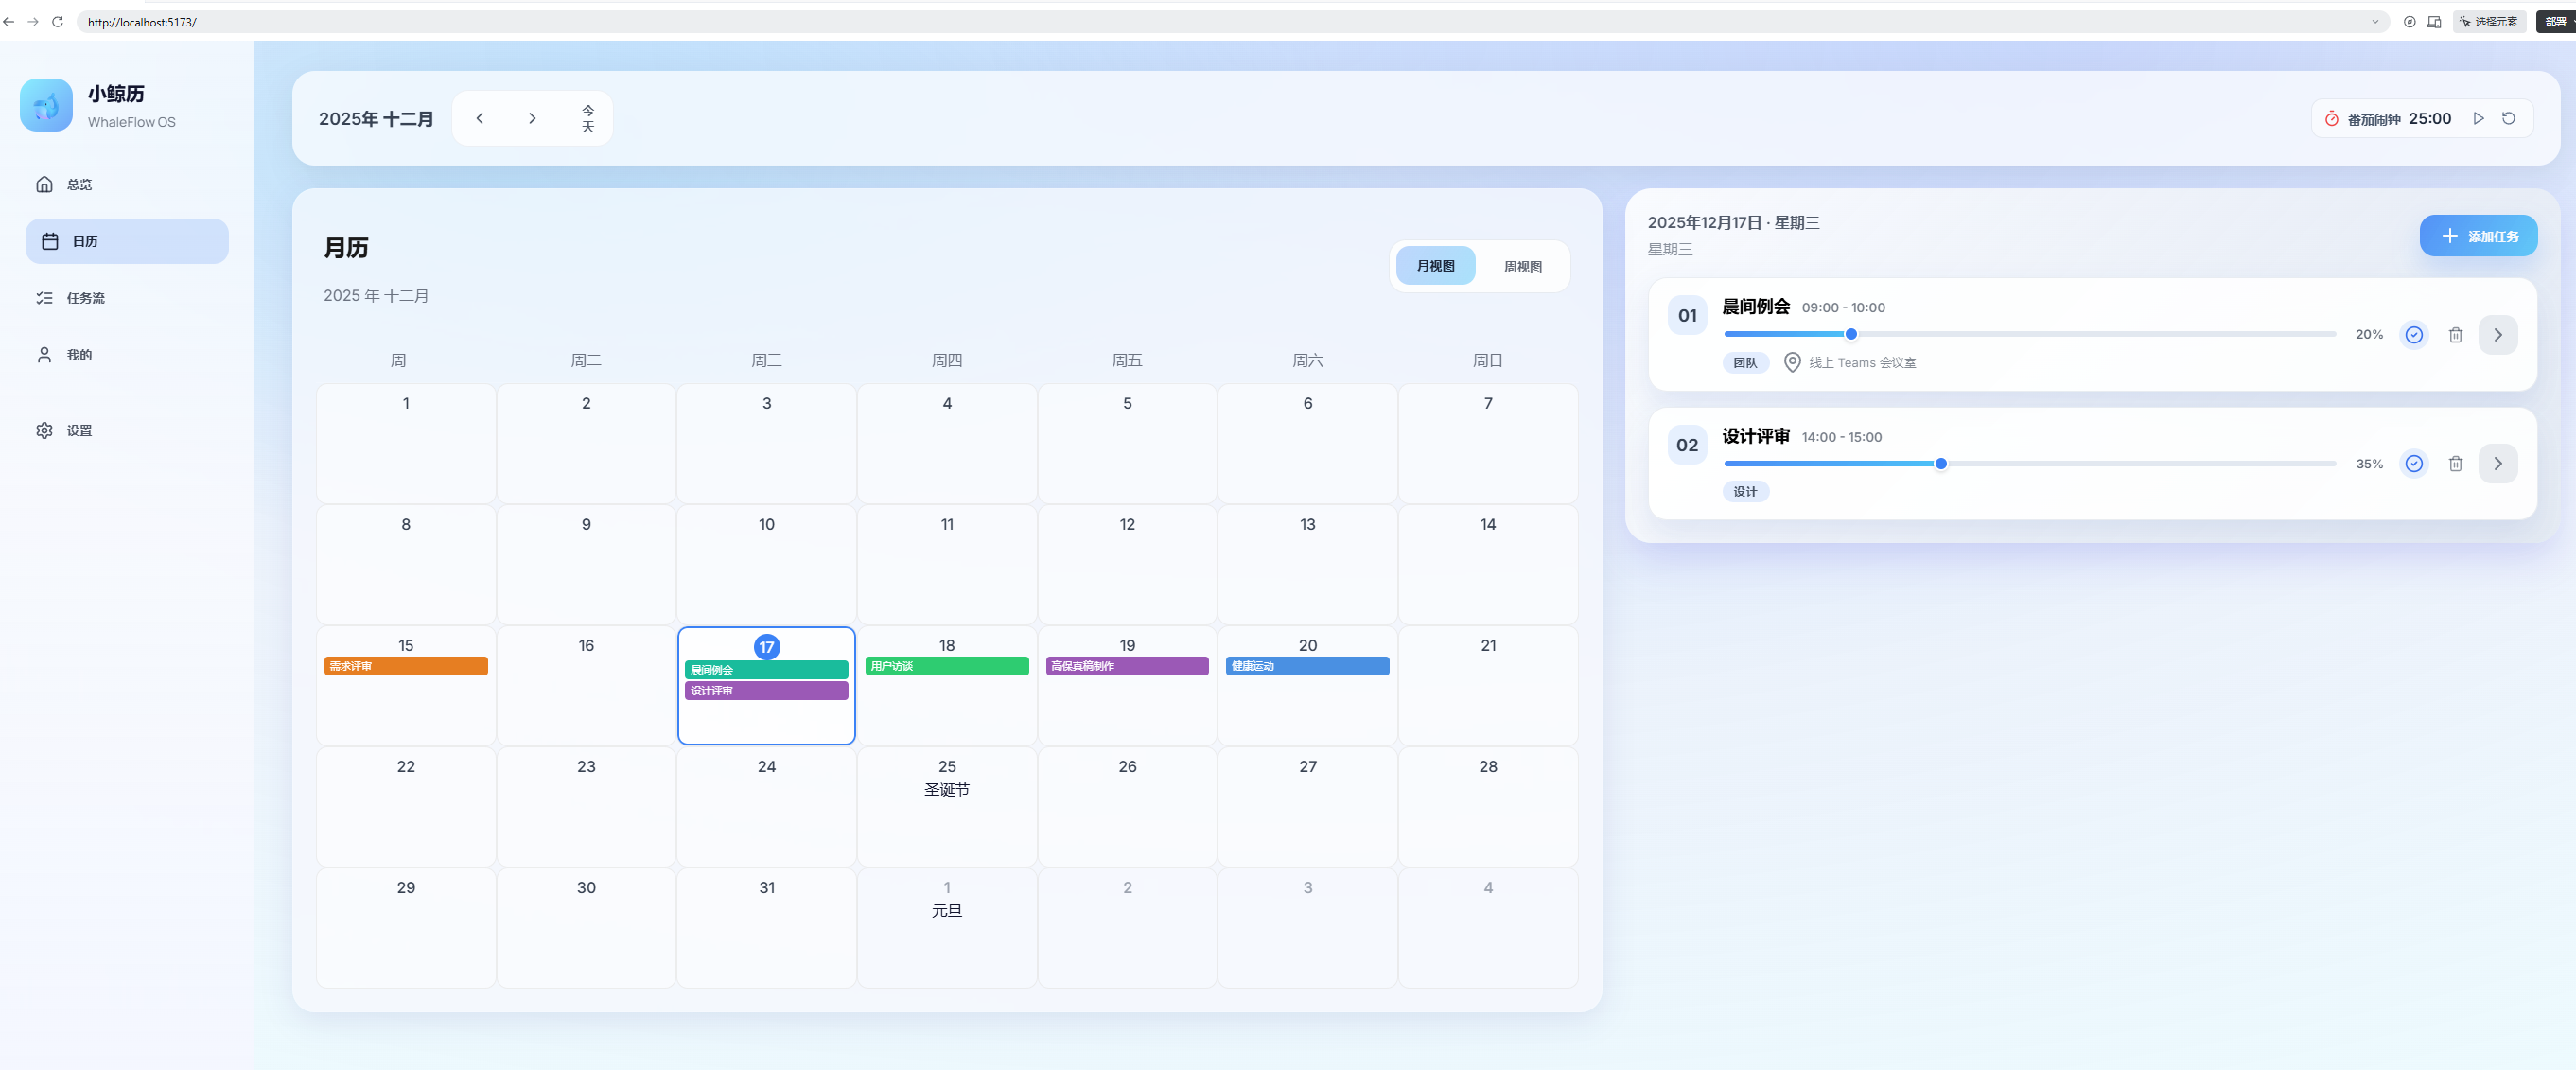The height and width of the screenshot is (1070, 2576).
Task: Click the WhaleFlow whale logo
Action: [x=46, y=105]
